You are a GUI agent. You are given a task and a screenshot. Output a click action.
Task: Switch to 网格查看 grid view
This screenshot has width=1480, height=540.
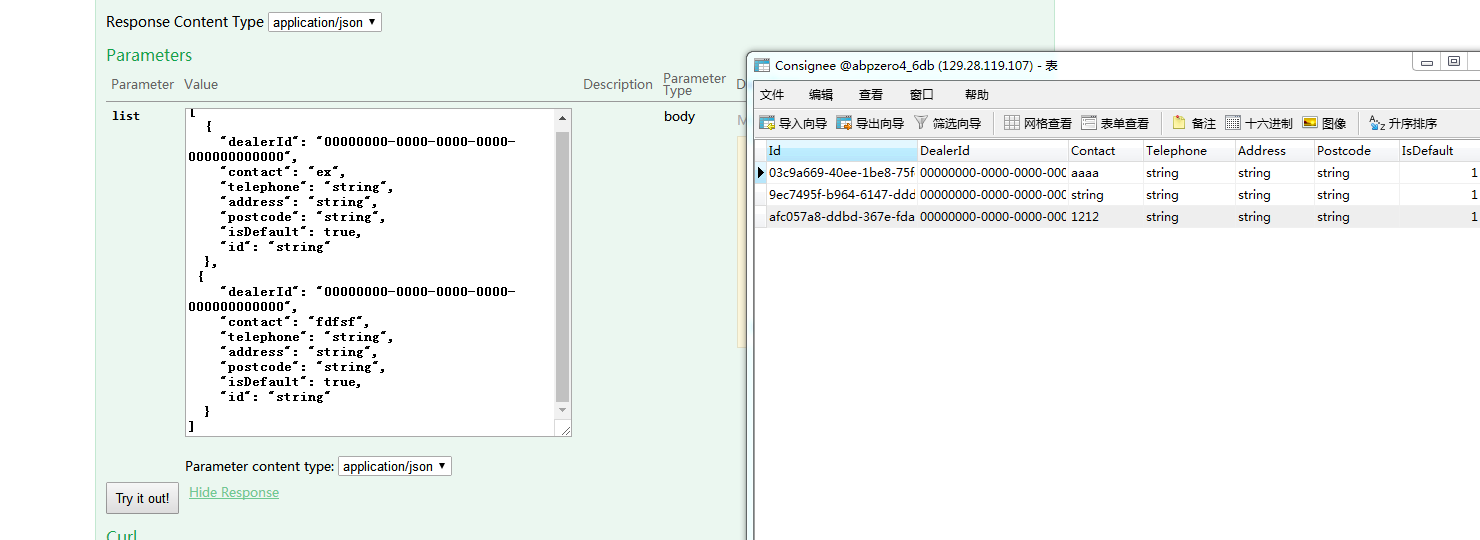click(1038, 123)
